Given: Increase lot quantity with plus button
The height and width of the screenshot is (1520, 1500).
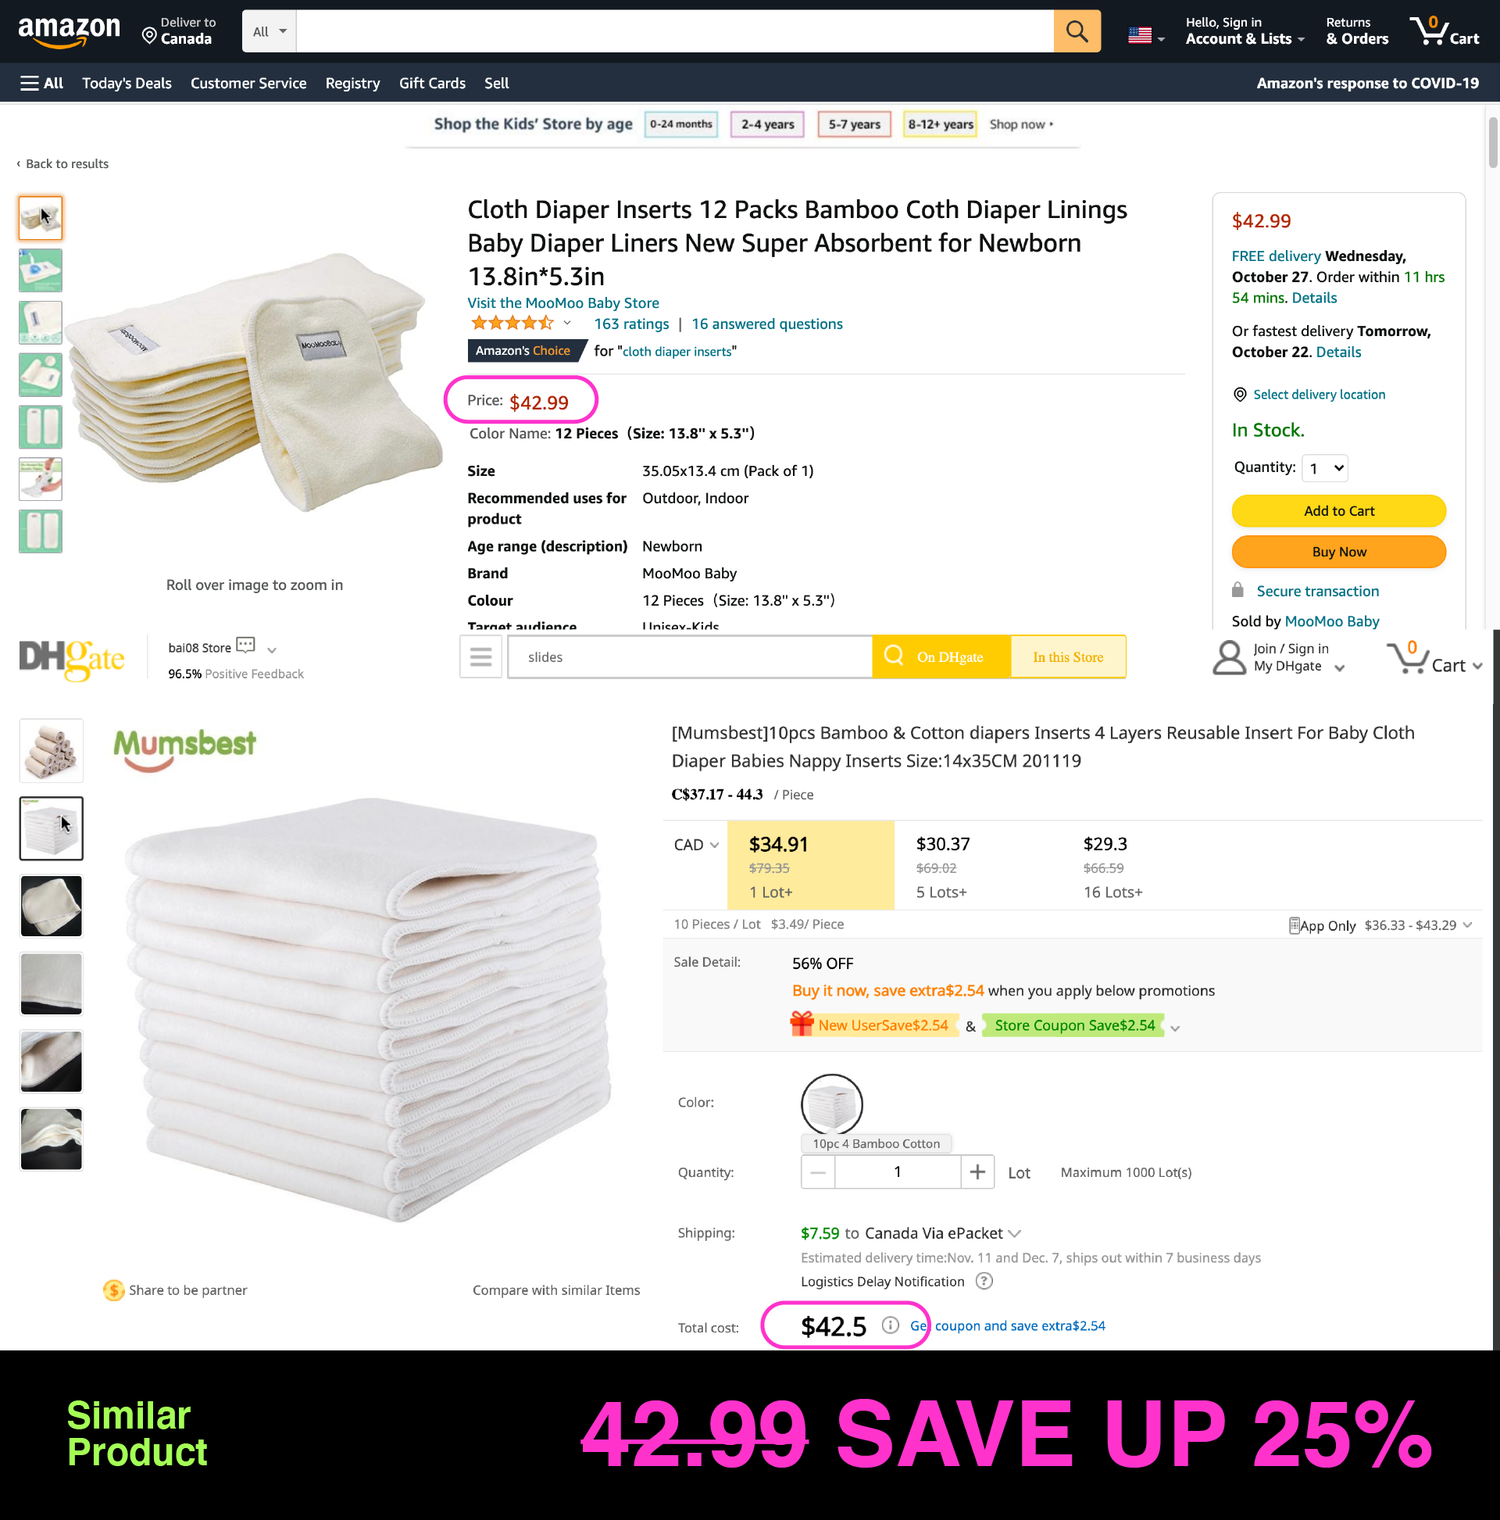Looking at the screenshot, I should click(977, 1172).
